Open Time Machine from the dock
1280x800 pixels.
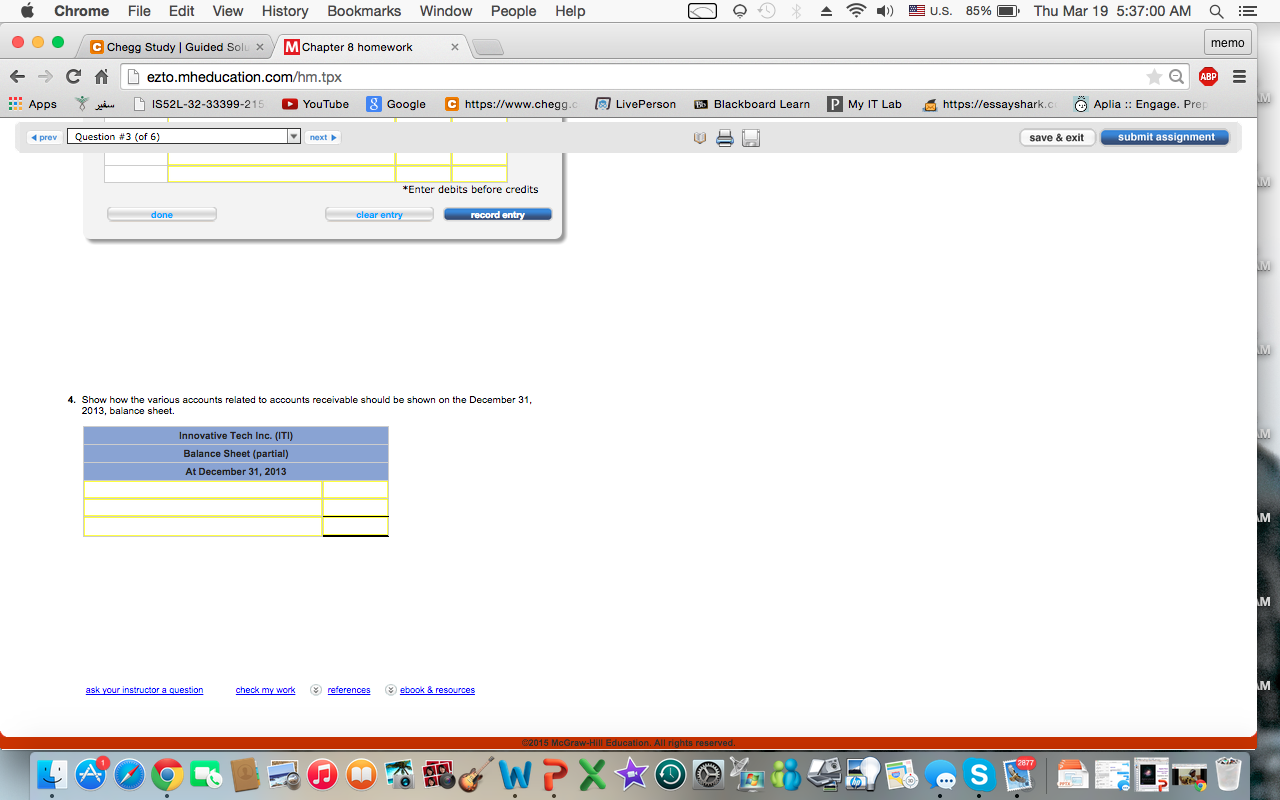670,775
